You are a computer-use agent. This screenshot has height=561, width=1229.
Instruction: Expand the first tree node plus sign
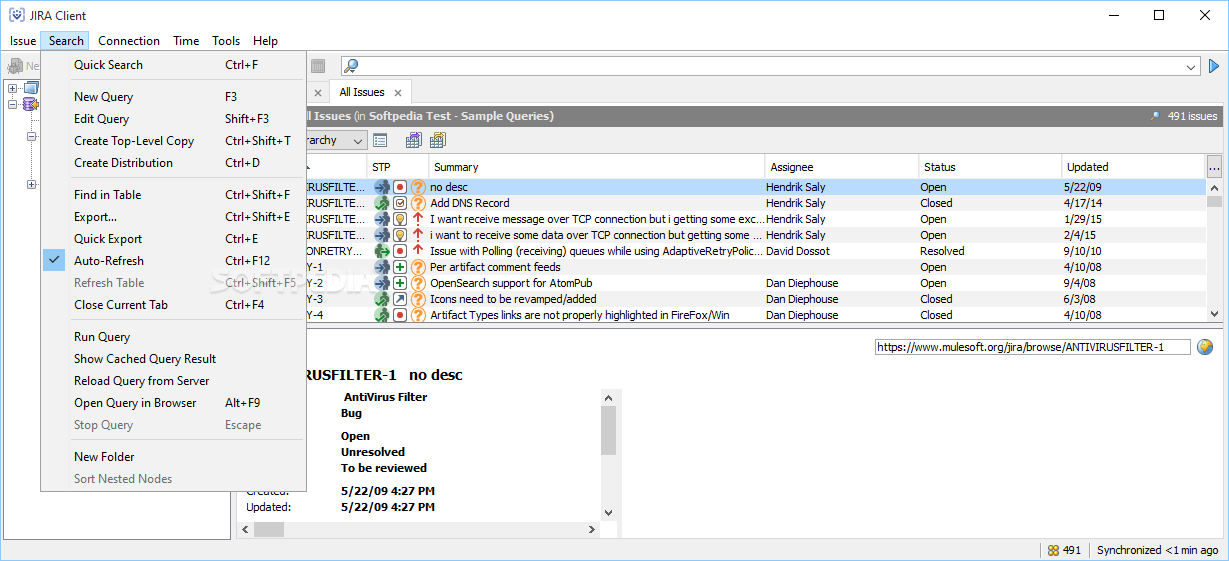(13, 88)
